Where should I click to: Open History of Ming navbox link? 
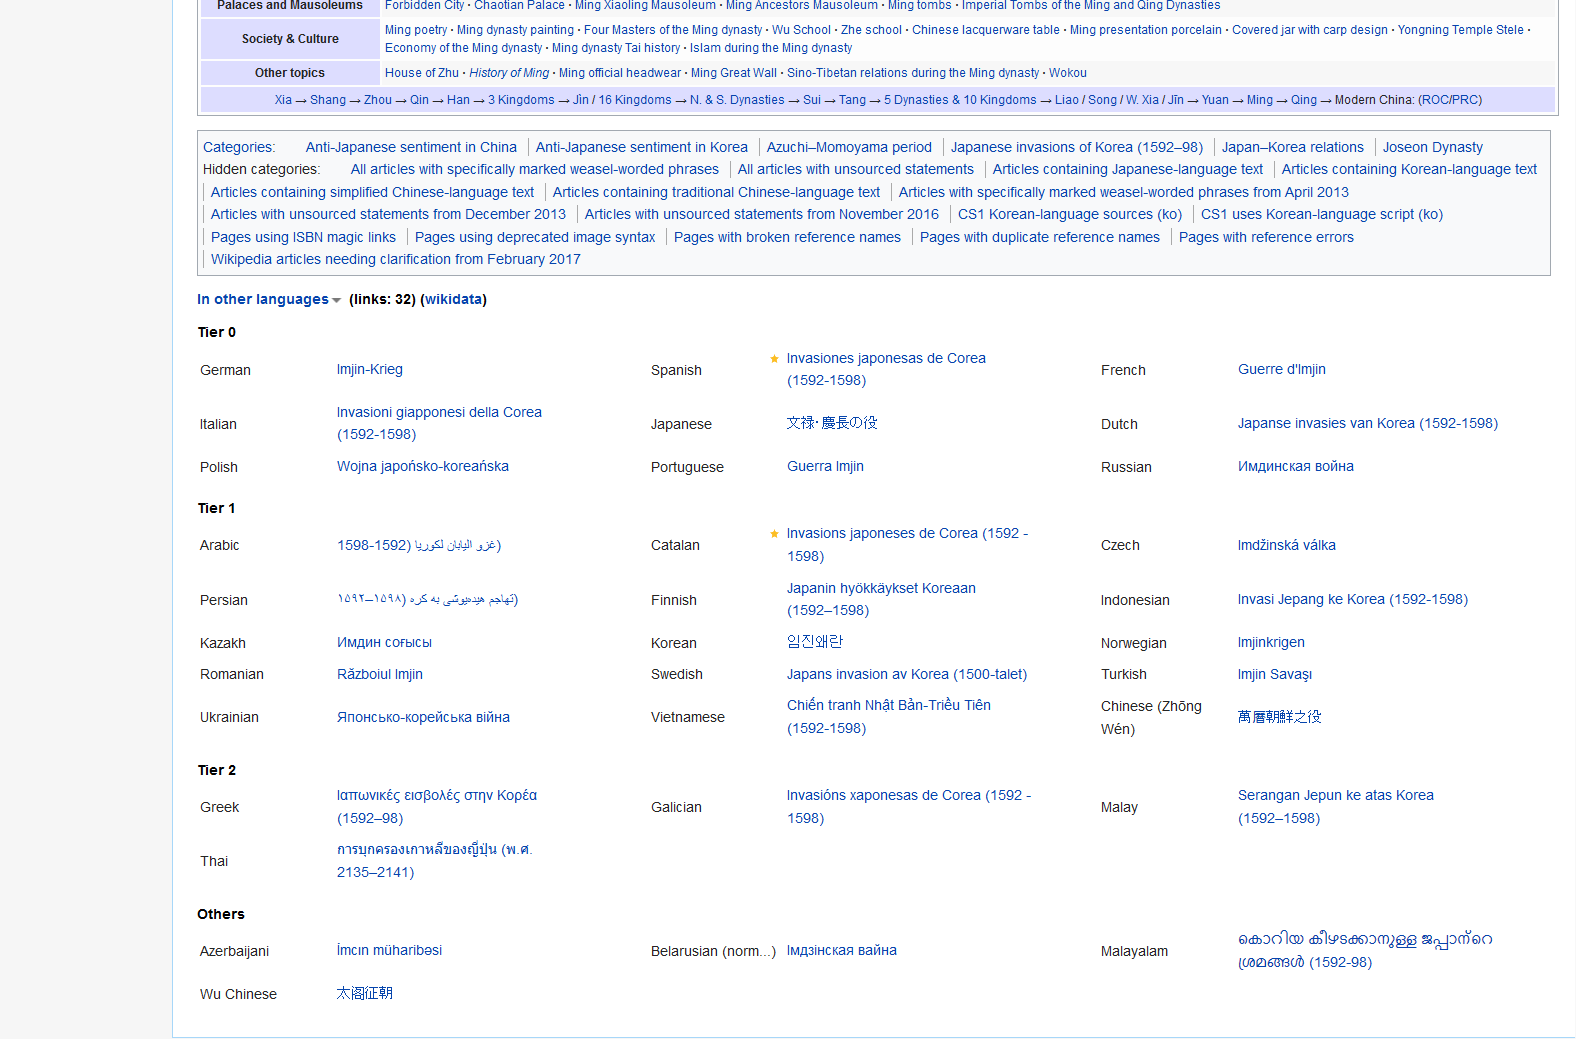(509, 73)
